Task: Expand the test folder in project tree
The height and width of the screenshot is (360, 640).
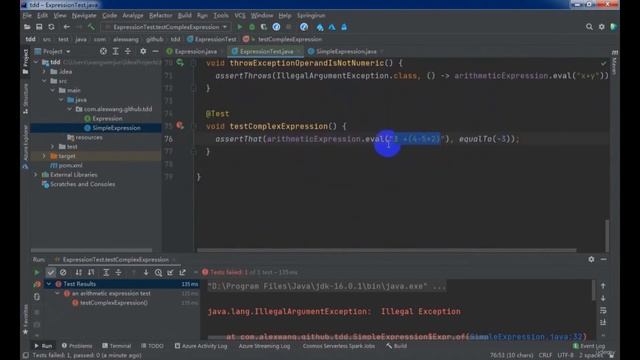Action: [x=53, y=147]
